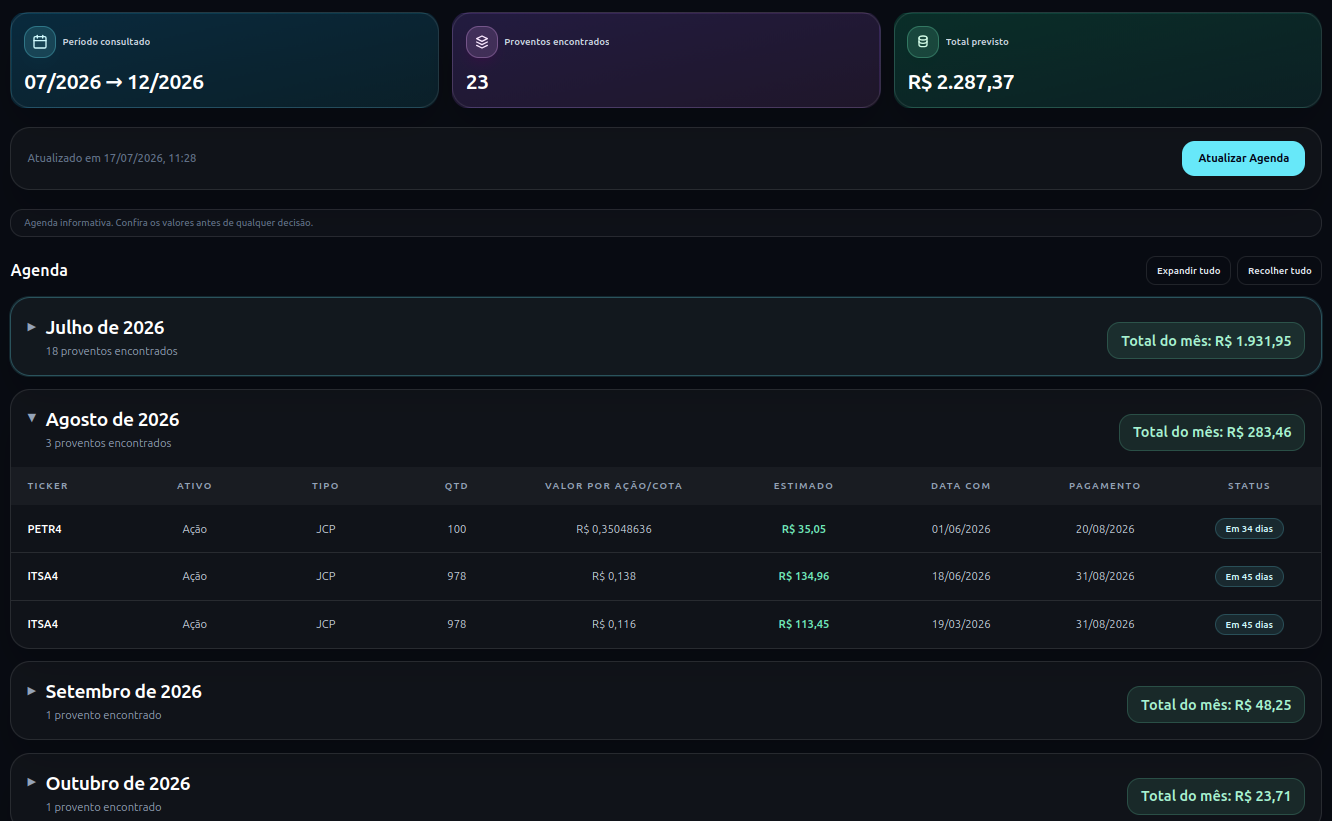
Task: Click the total previsto R$ 2.287,37 value
Action: pos(961,82)
